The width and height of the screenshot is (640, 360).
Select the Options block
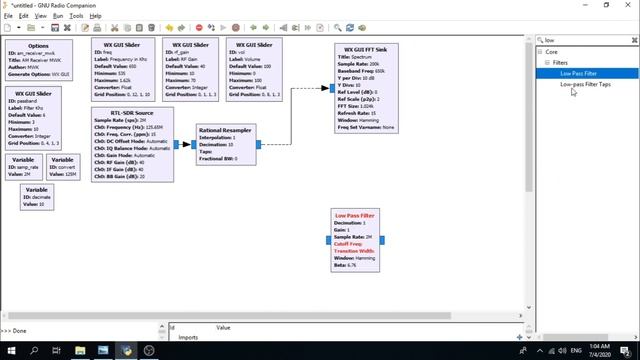point(39,60)
